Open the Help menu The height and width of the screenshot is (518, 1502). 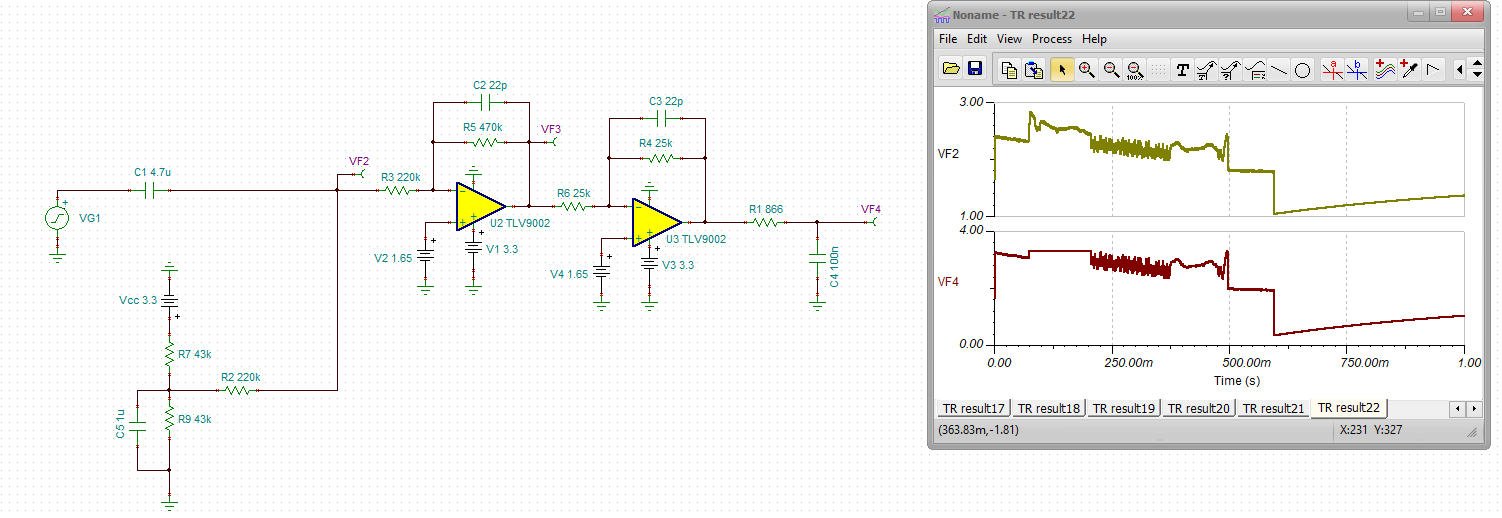coord(1095,39)
